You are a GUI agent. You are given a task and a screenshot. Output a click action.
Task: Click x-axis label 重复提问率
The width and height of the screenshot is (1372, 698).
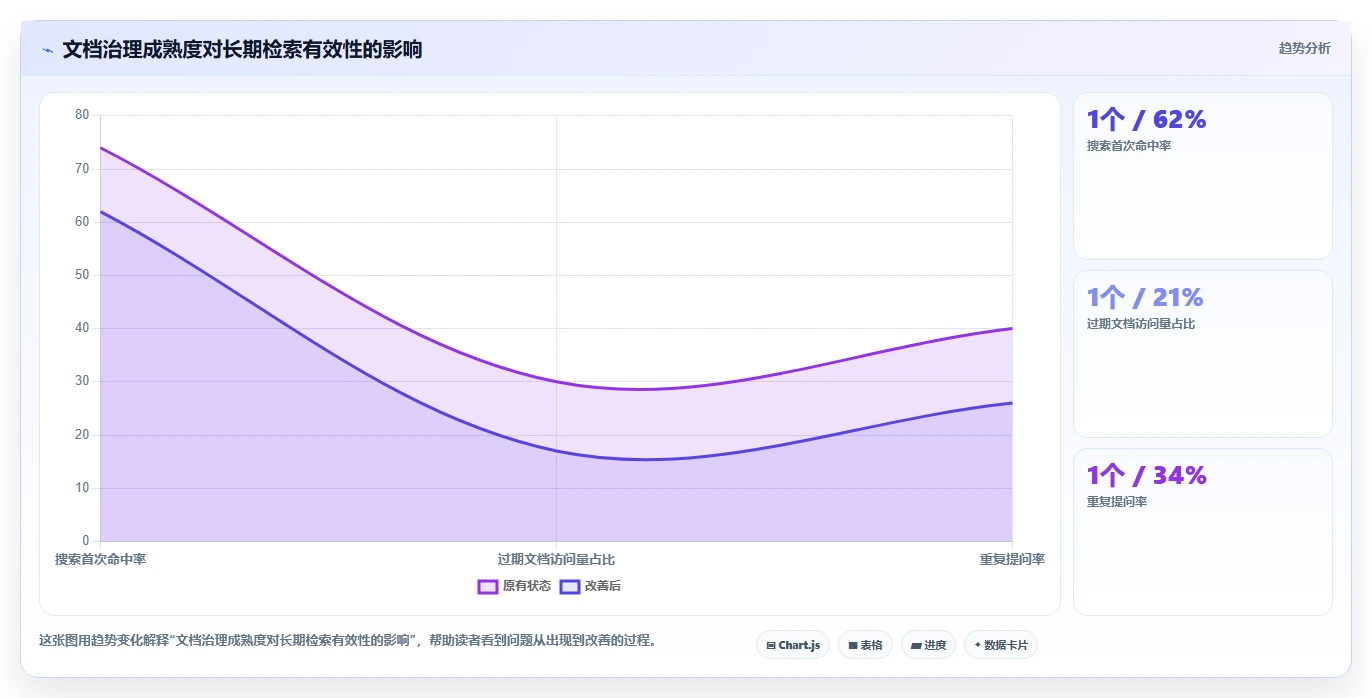click(x=1012, y=559)
